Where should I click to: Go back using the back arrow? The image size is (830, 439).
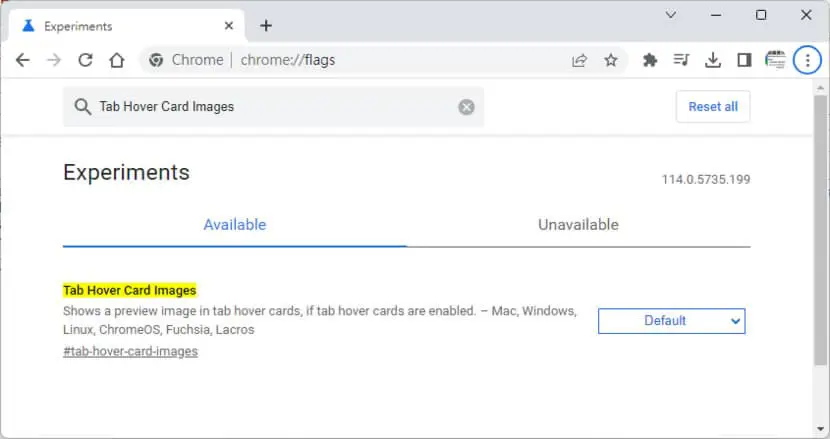pyautogui.click(x=23, y=60)
